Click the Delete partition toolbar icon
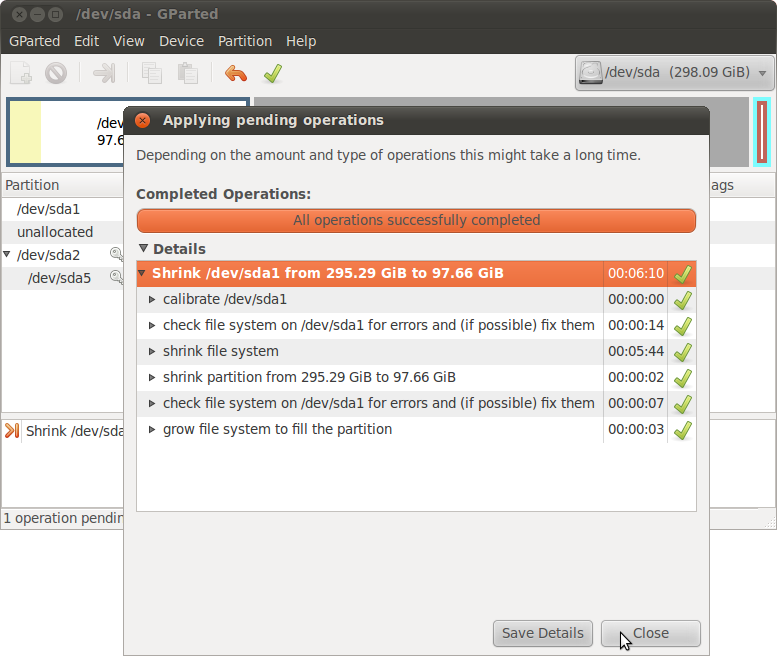Viewport: 777px width, 656px height. pyautogui.click(x=56, y=74)
